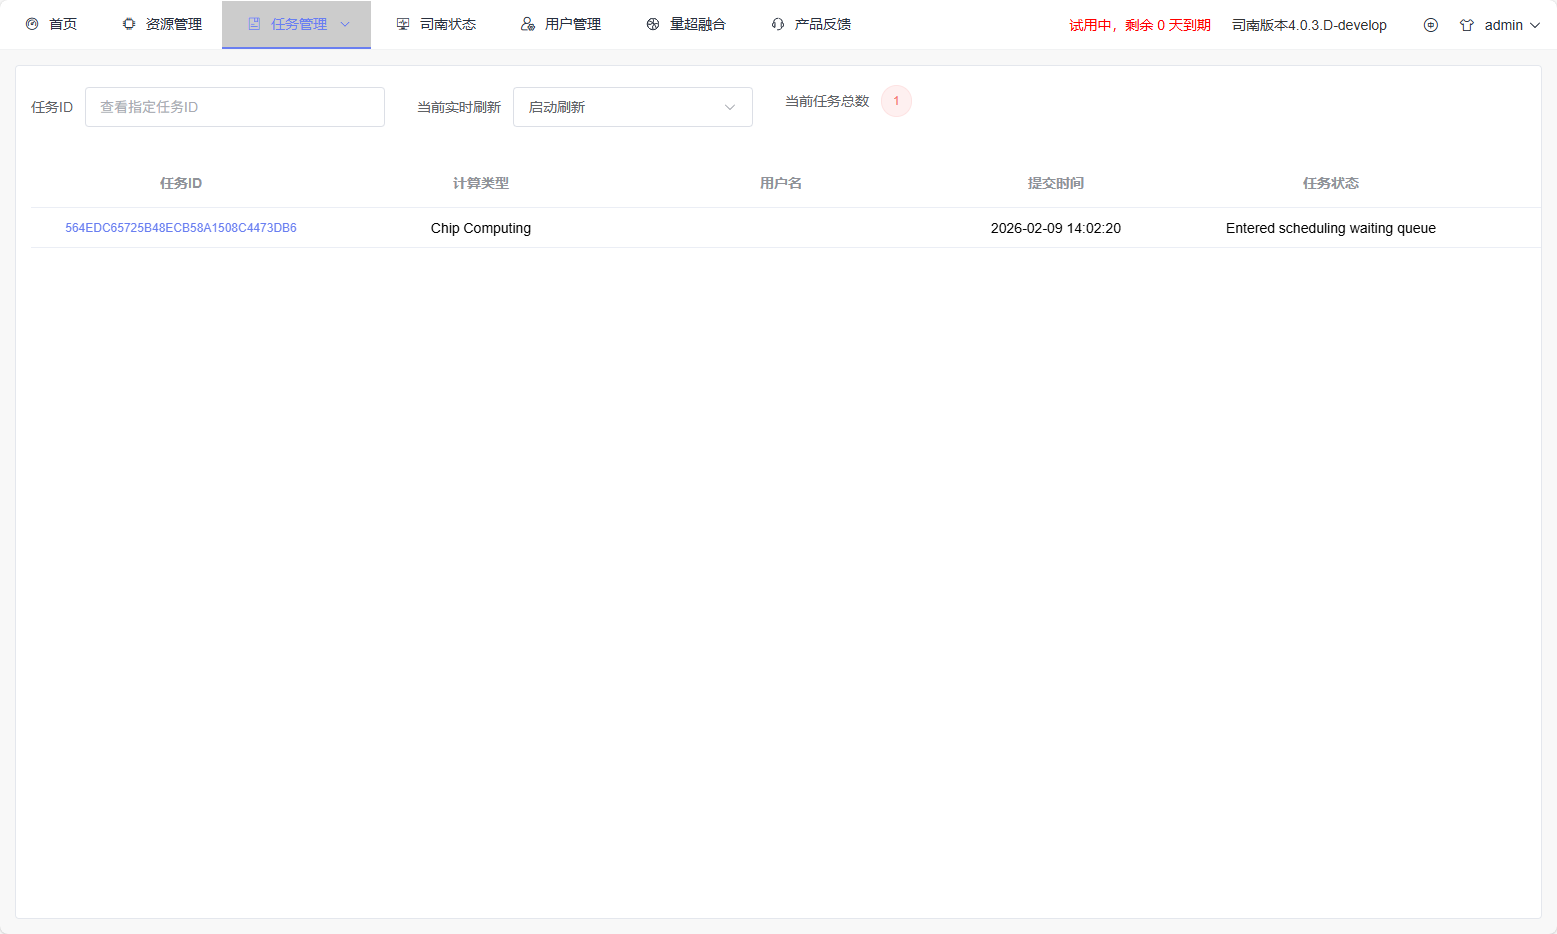The width and height of the screenshot is (1557, 934).
Task: Click the 任务状态 column header
Action: 1330,183
